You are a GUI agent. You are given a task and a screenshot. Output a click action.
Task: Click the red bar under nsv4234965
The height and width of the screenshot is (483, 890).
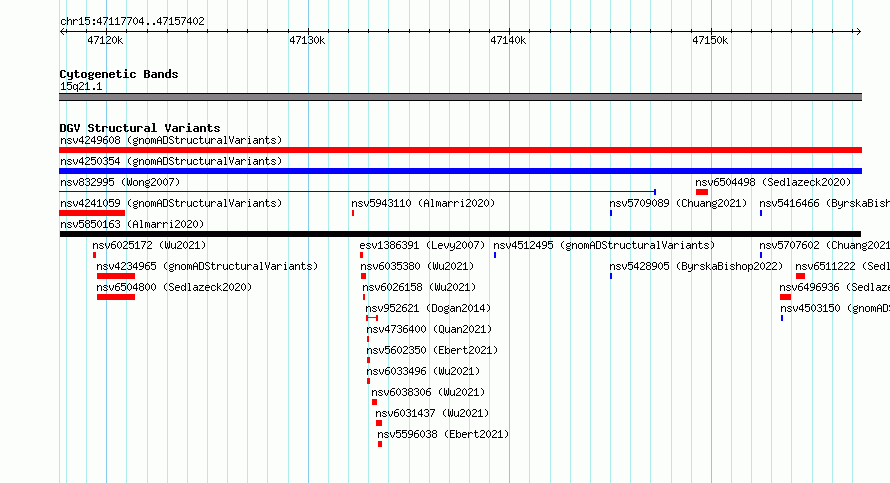tap(116, 276)
